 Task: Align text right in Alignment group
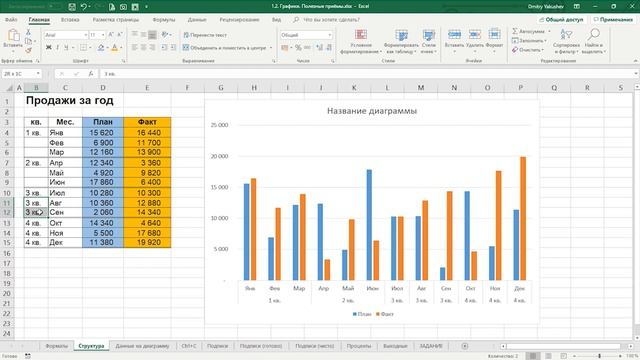pos(152,48)
